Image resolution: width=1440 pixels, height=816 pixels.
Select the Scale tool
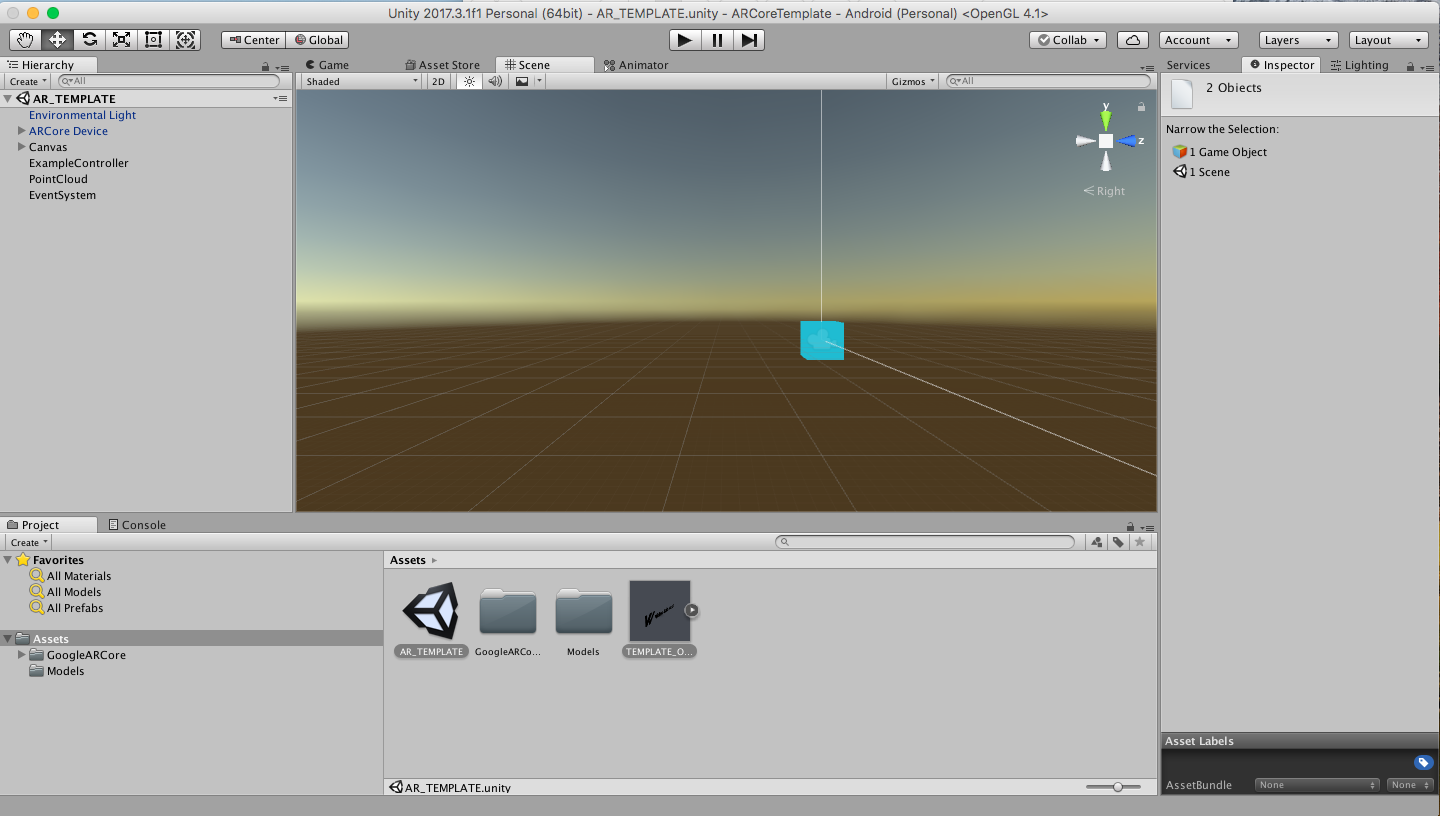[x=121, y=40]
